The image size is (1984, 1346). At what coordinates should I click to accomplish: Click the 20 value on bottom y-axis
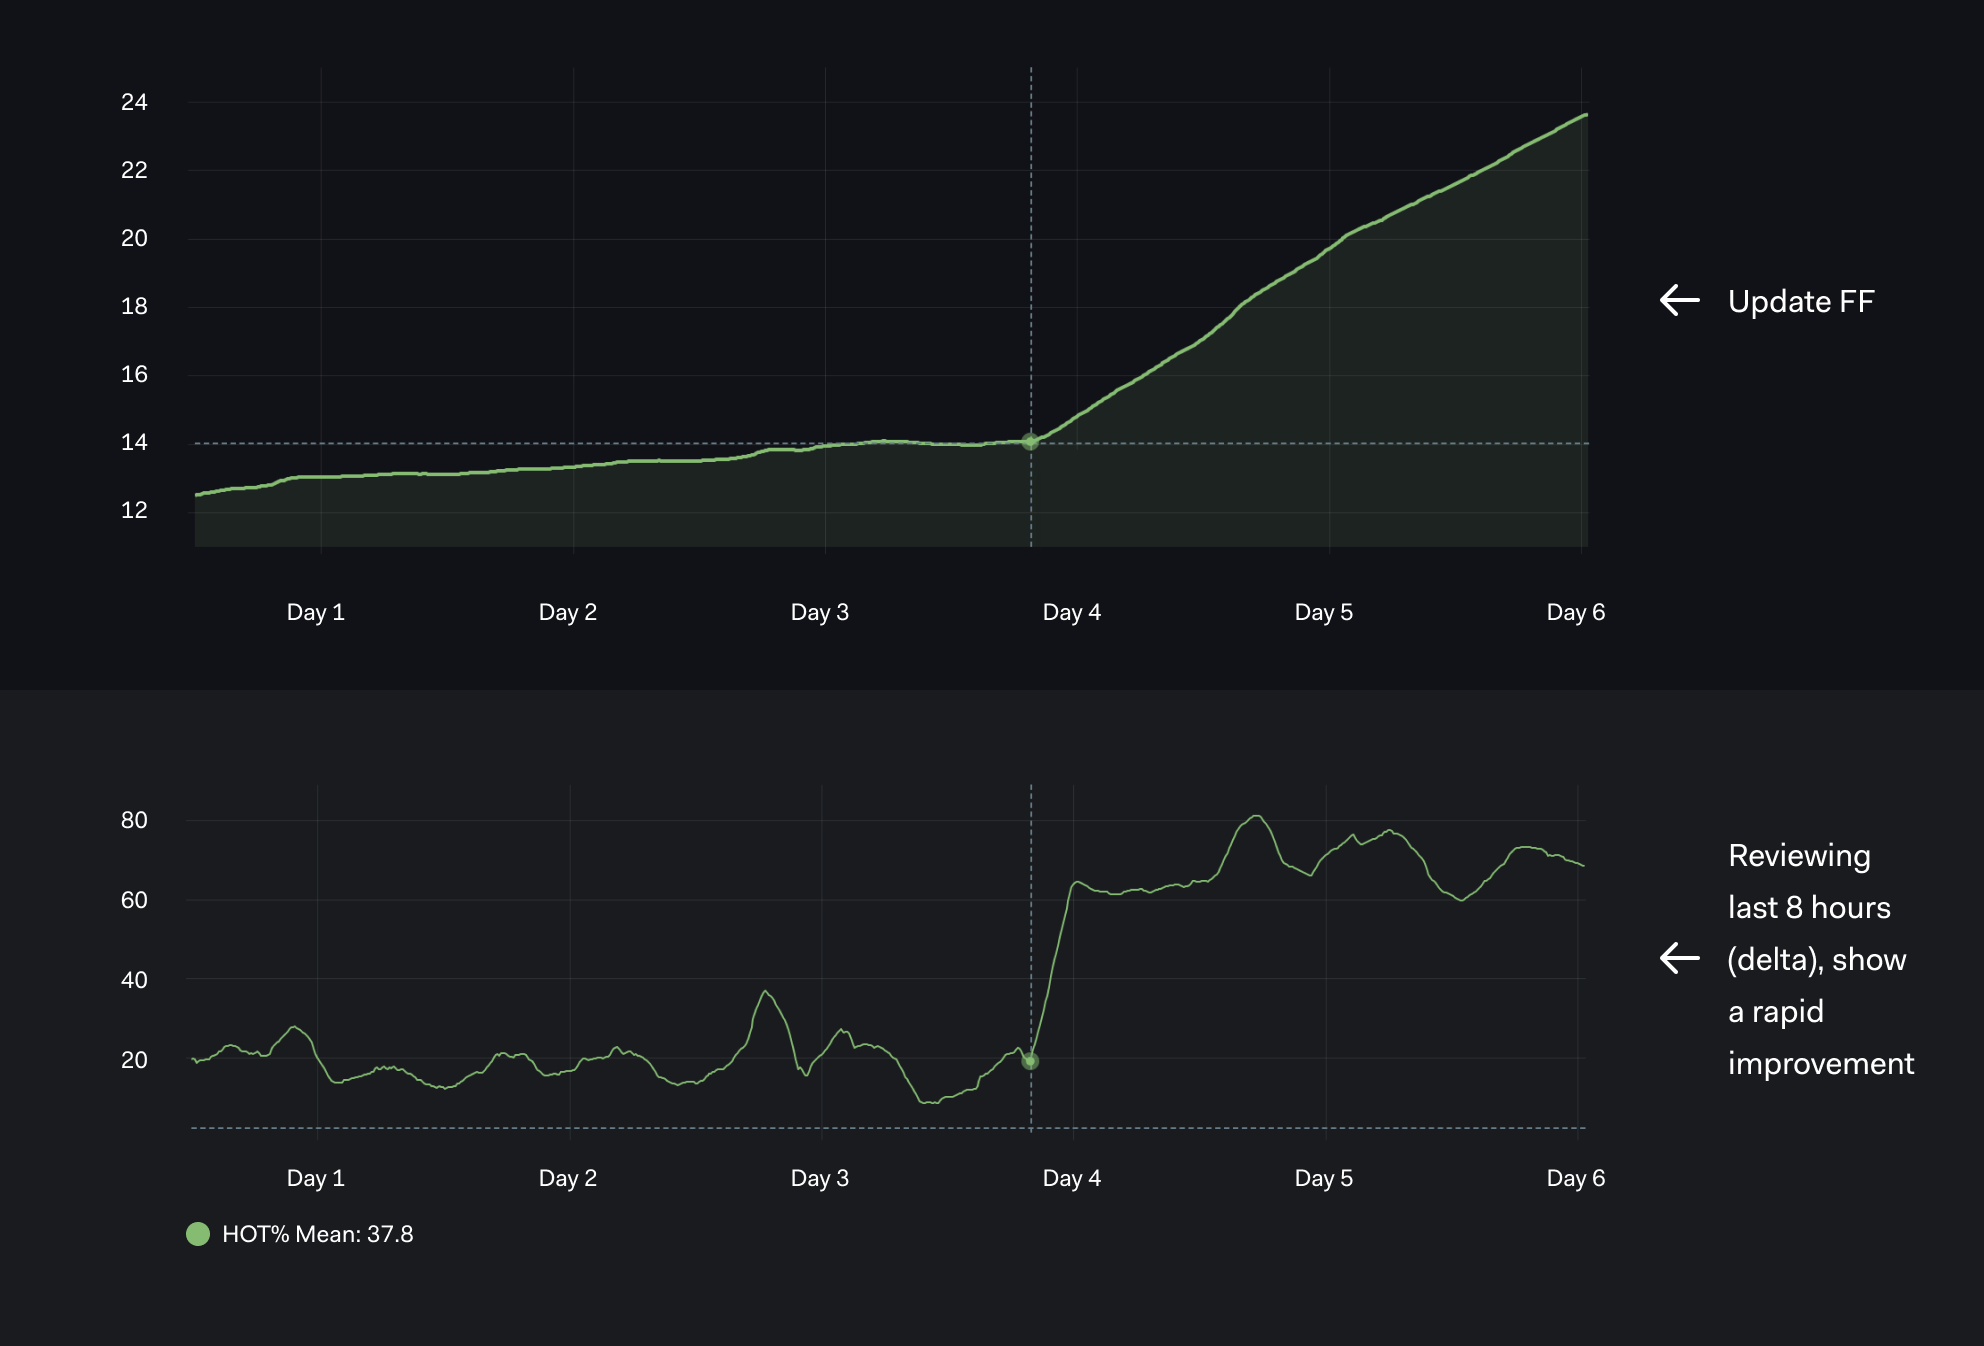click(134, 1060)
